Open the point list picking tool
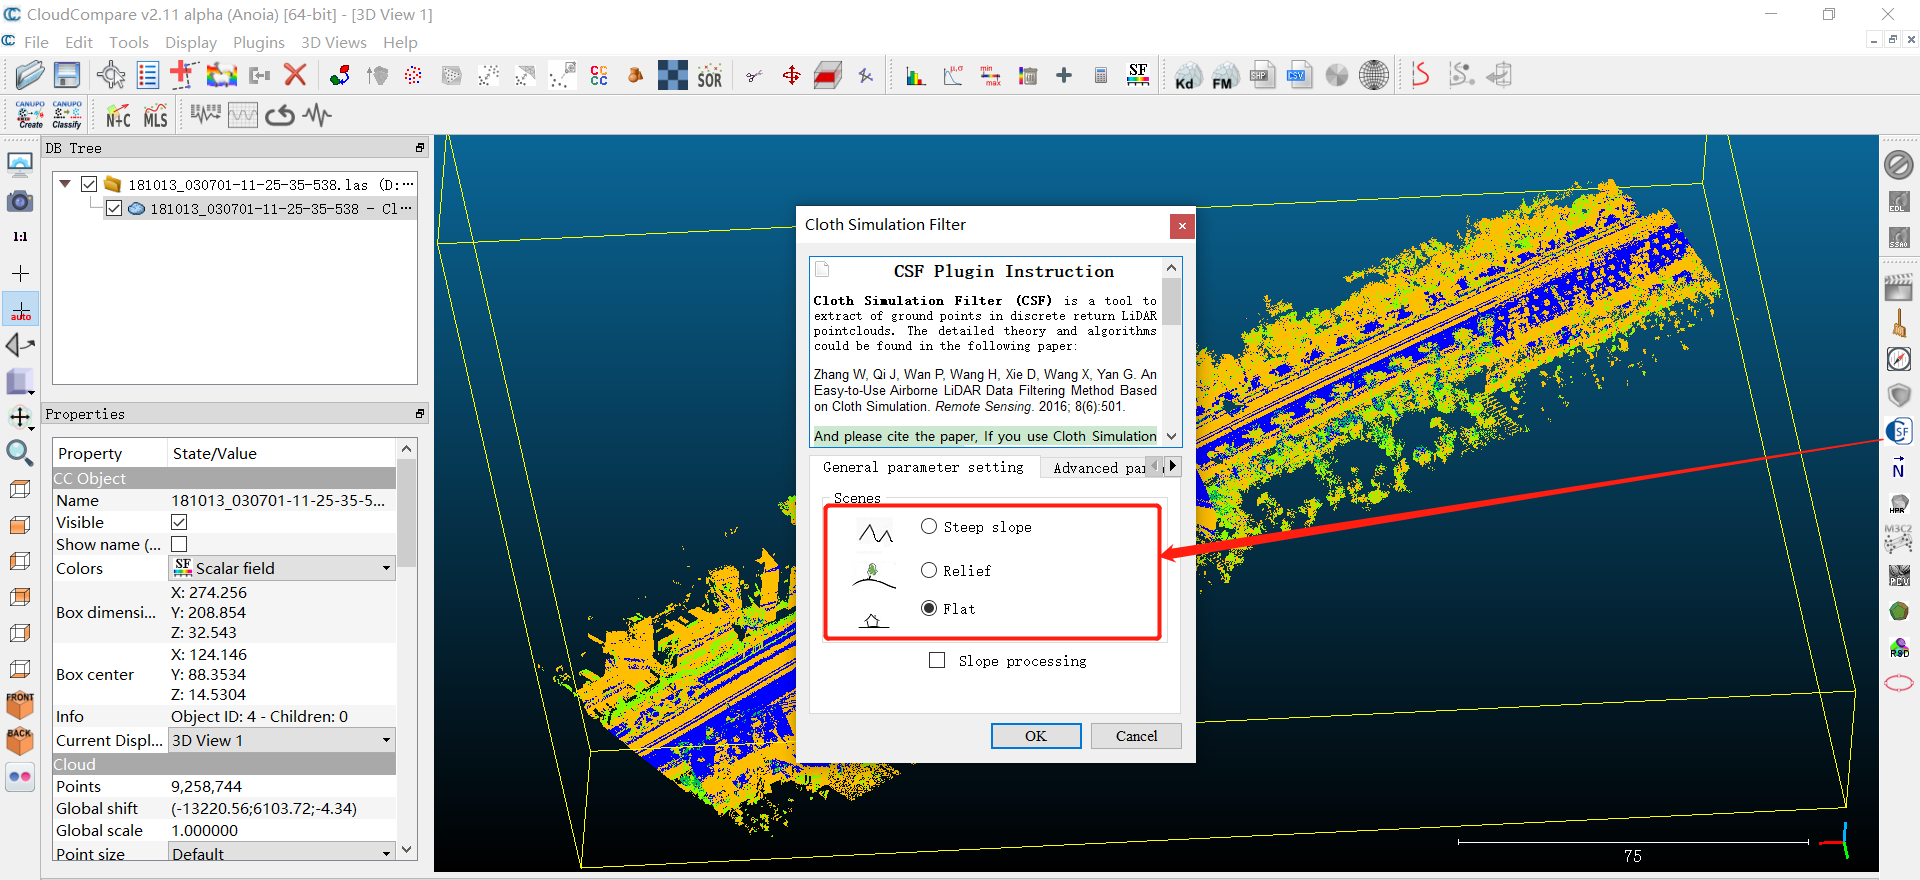The image size is (1920, 880). 148,75
